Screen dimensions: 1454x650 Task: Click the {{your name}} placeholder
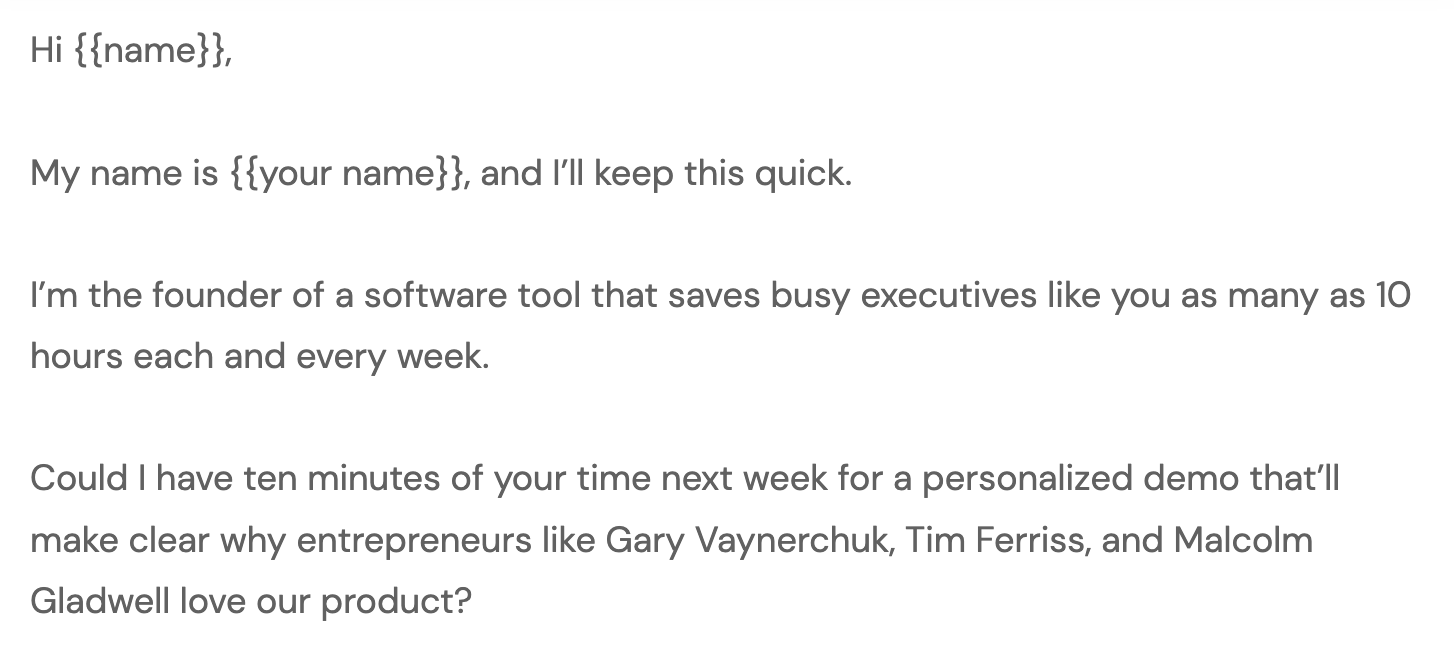click(x=347, y=174)
